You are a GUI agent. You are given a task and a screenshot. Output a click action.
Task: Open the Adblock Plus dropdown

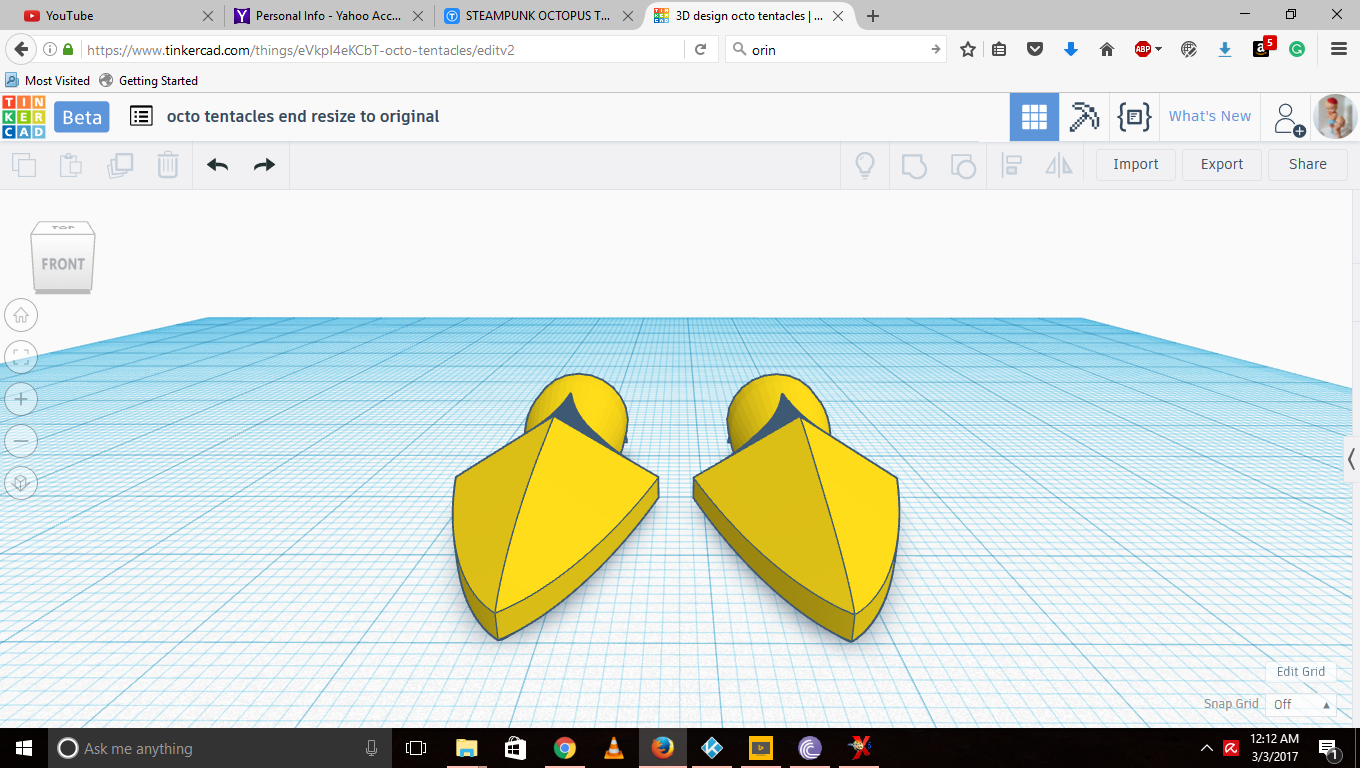pos(1148,49)
